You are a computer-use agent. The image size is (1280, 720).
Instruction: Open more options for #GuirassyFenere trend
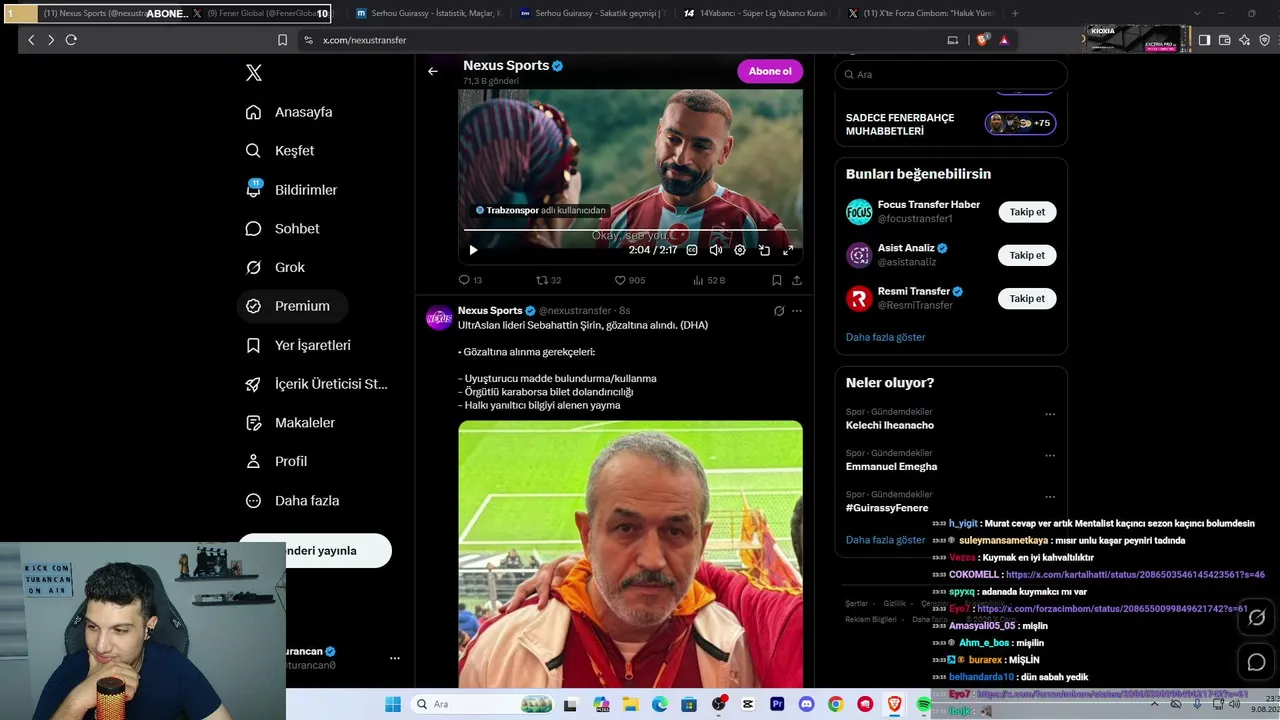[1050, 497]
